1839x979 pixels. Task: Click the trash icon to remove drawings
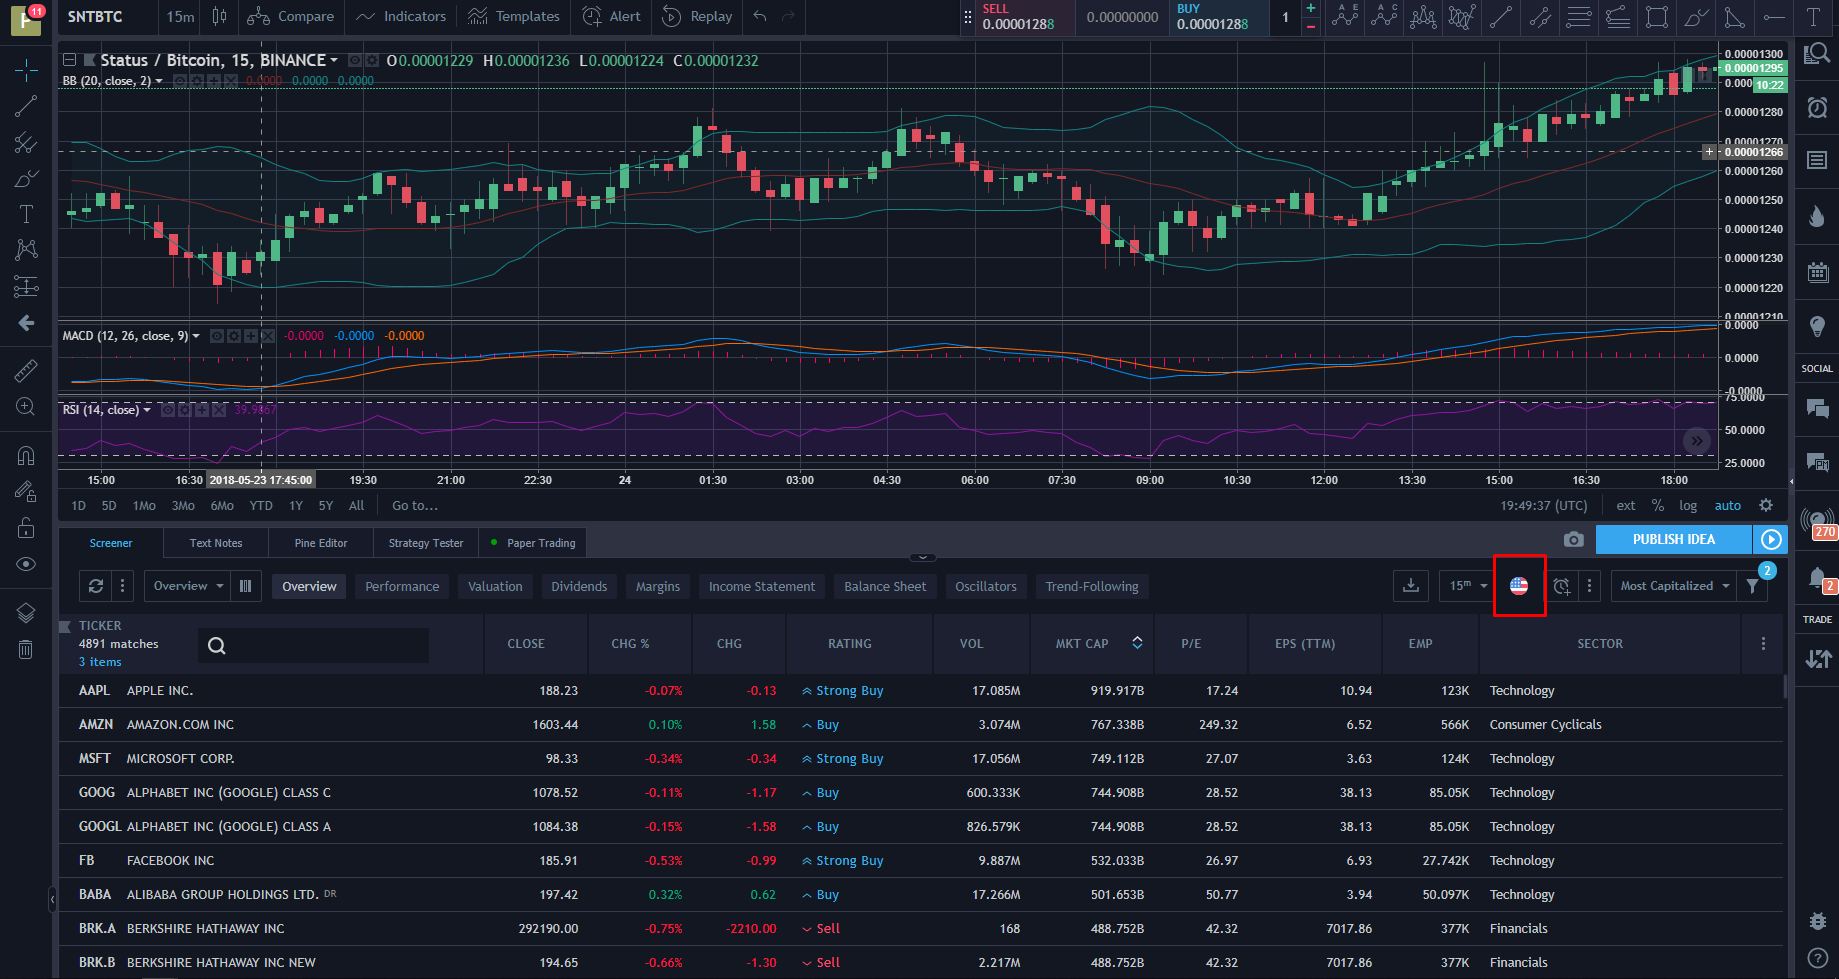[x=26, y=650]
